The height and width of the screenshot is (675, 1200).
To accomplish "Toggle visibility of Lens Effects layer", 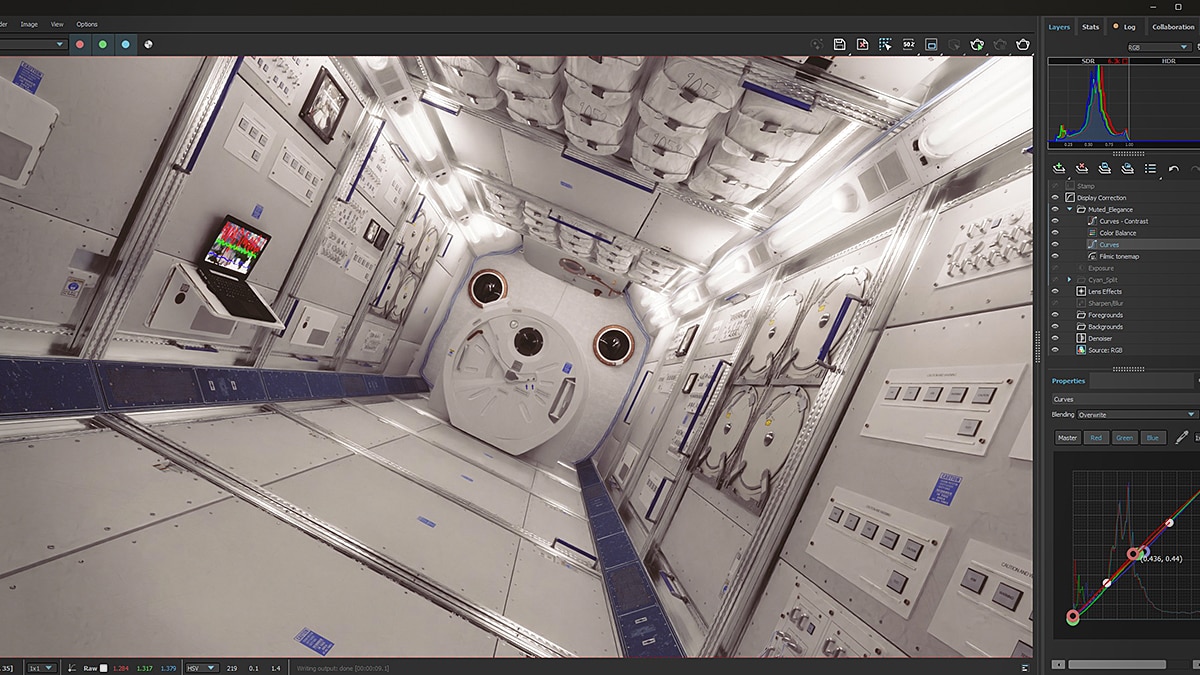I will click(1055, 291).
